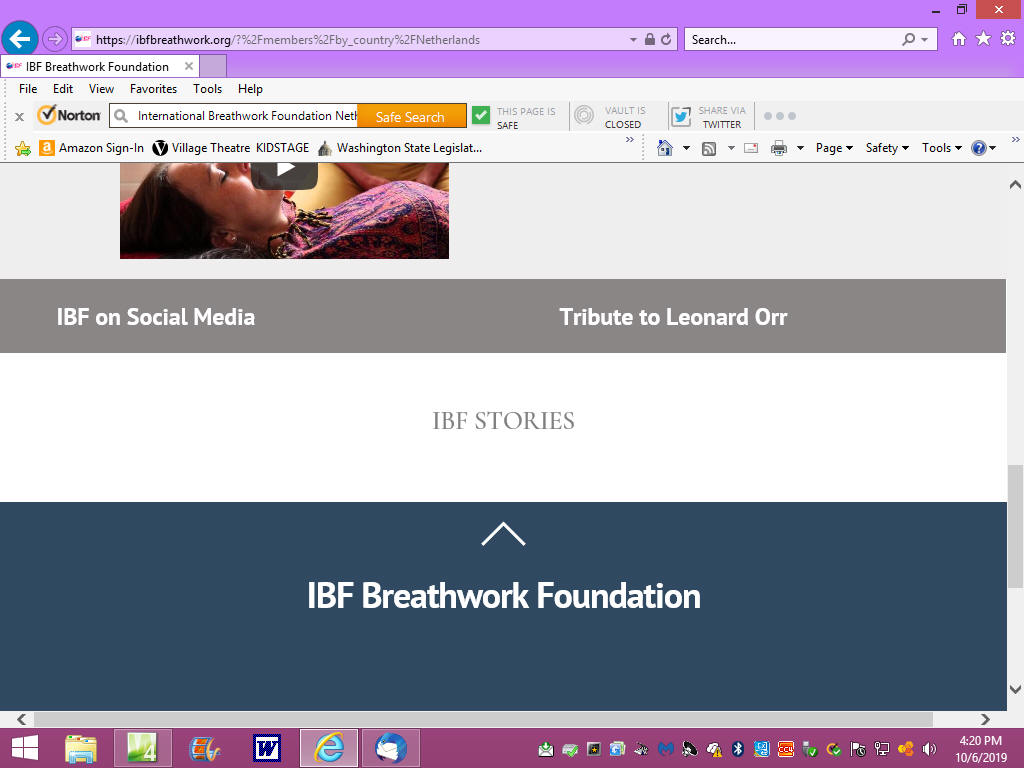Viewport: 1024px width, 768px height.
Task: Open the Edit menu
Action: [63, 89]
